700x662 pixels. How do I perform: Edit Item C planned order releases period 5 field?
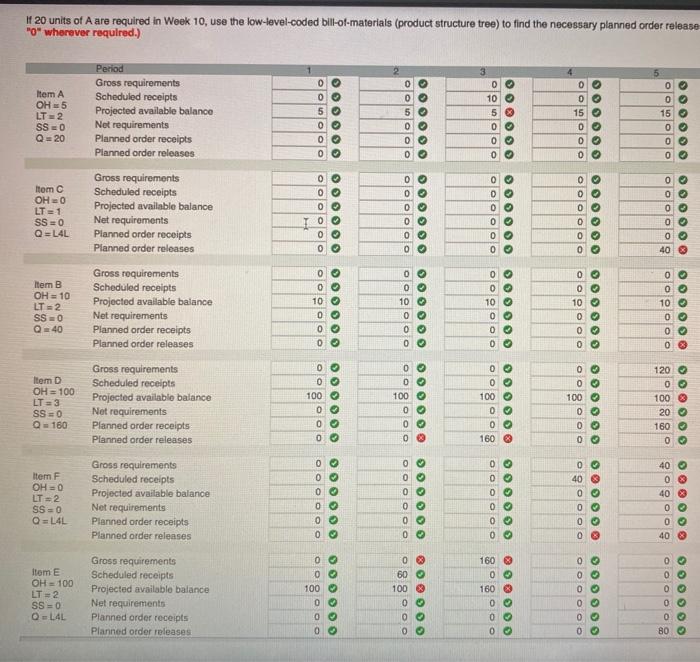pyautogui.click(x=646, y=250)
